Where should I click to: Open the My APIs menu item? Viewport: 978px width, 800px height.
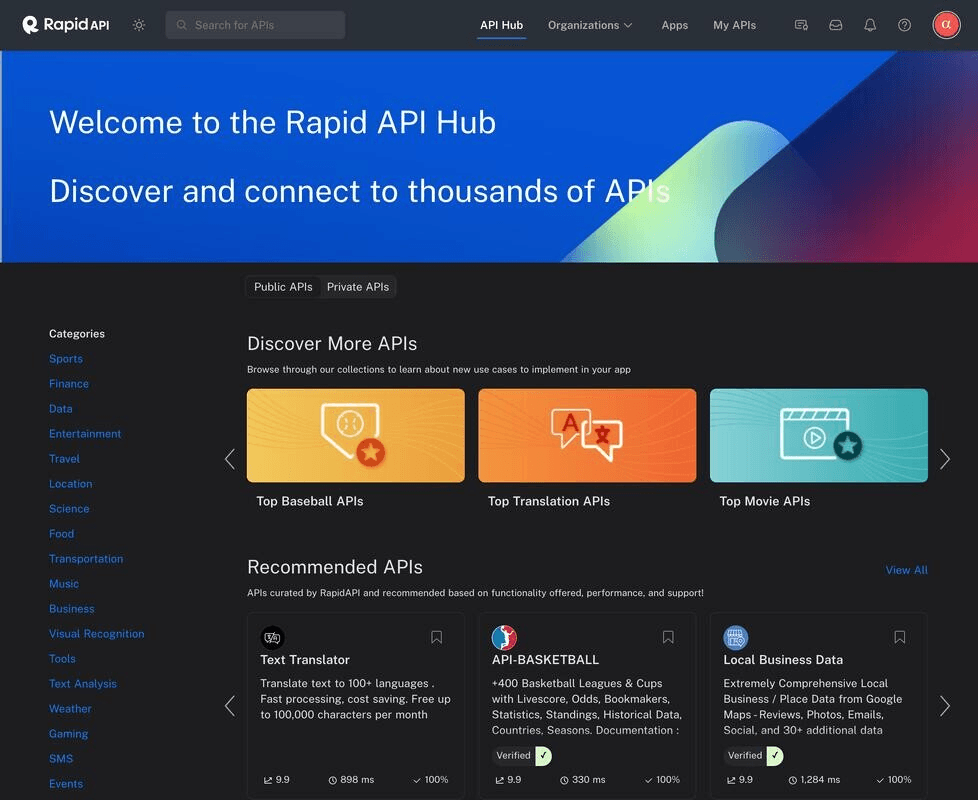[x=734, y=25]
